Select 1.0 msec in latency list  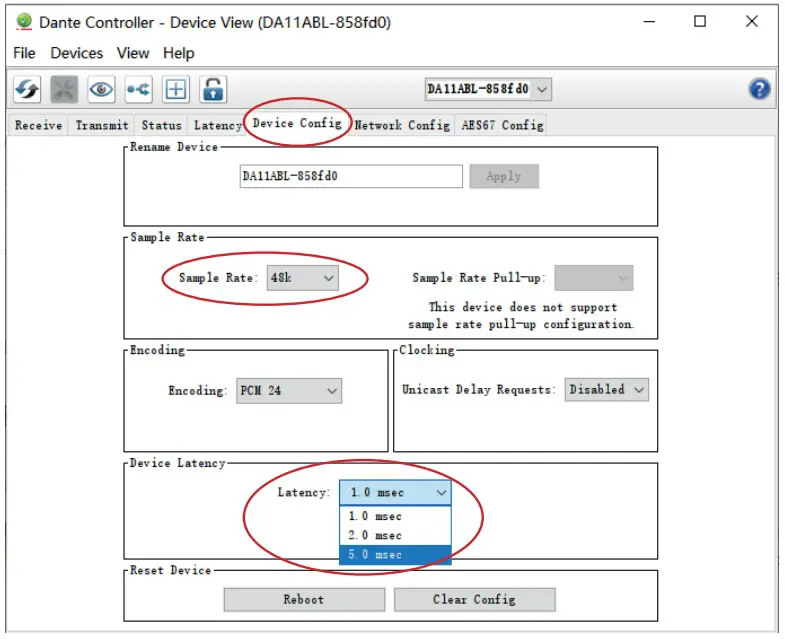click(395, 516)
